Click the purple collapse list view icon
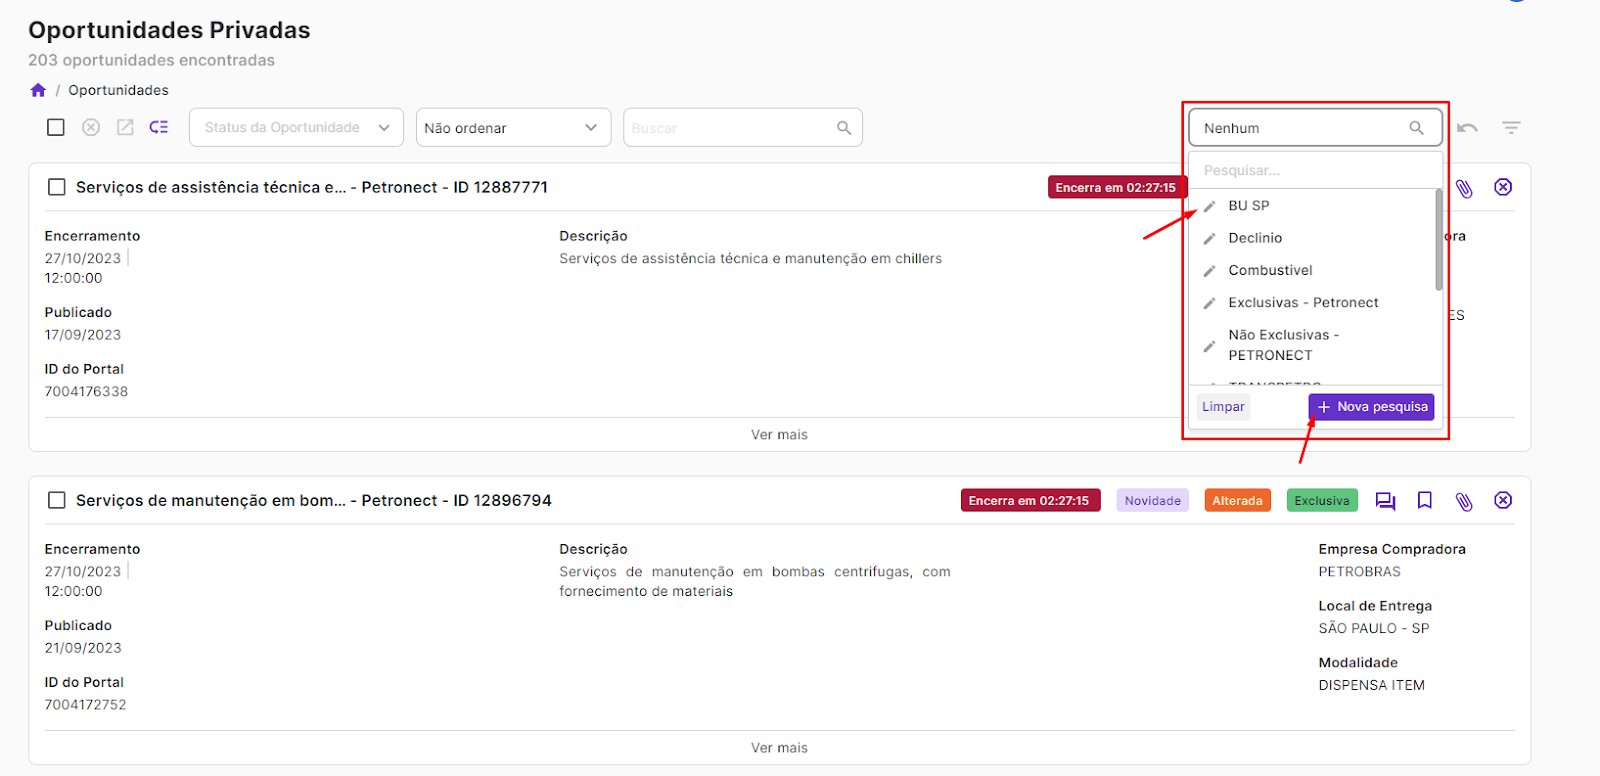 pyautogui.click(x=159, y=127)
